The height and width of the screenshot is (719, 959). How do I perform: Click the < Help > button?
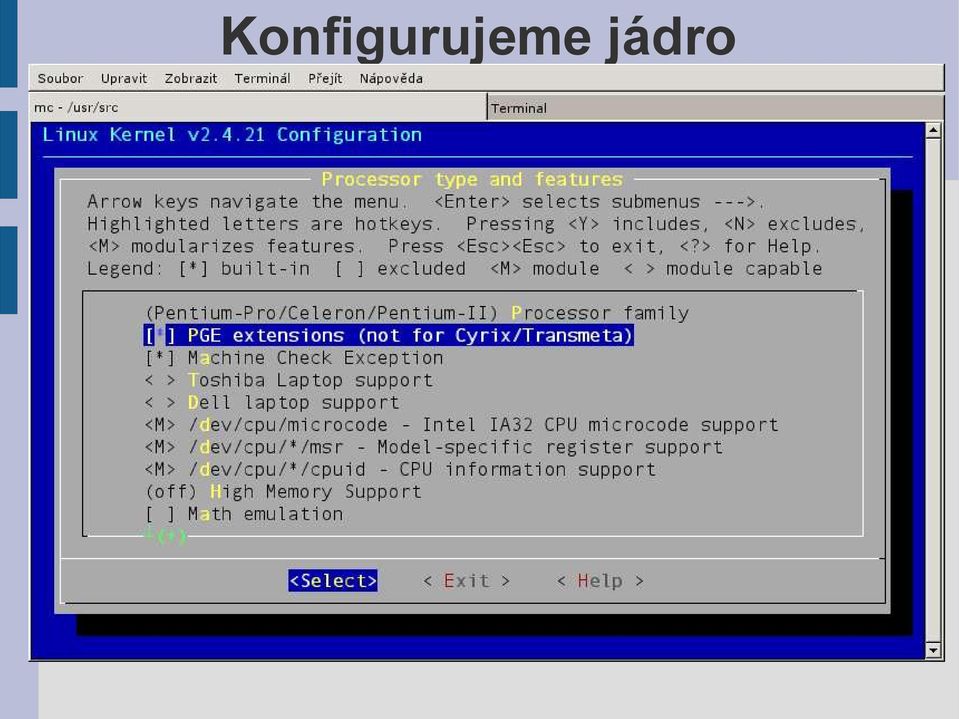coord(601,581)
